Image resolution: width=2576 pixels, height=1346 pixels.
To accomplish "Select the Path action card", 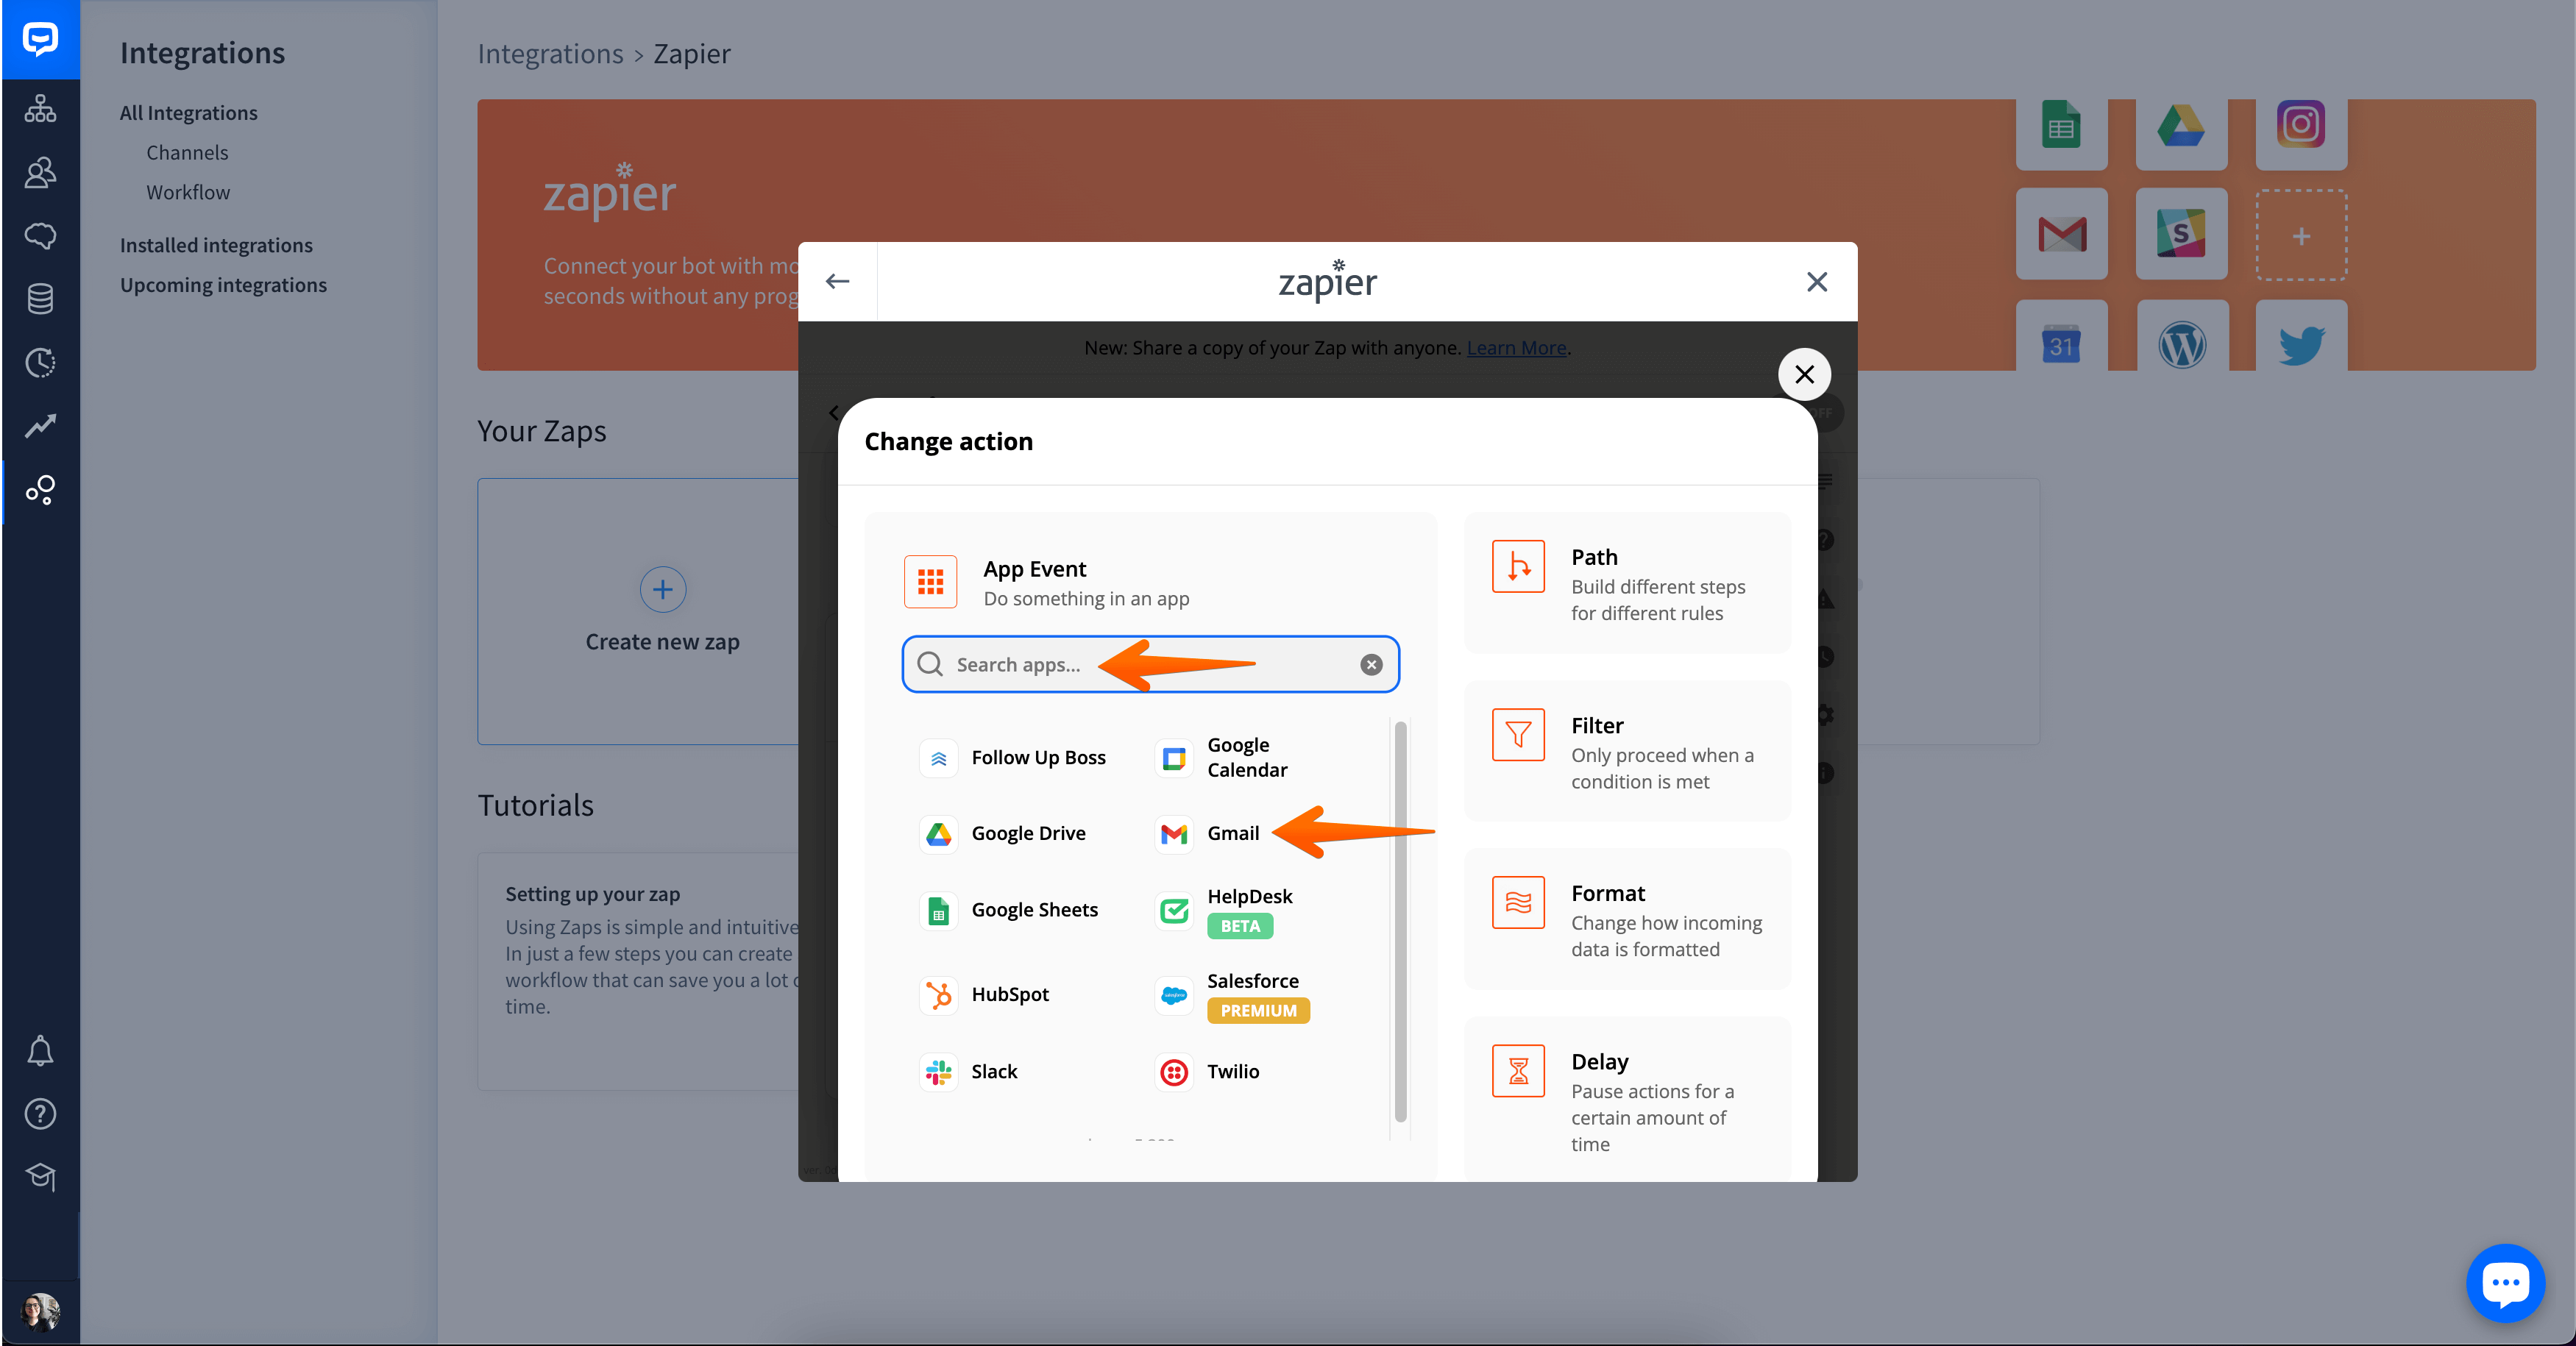I will pyautogui.click(x=1627, y=583).
